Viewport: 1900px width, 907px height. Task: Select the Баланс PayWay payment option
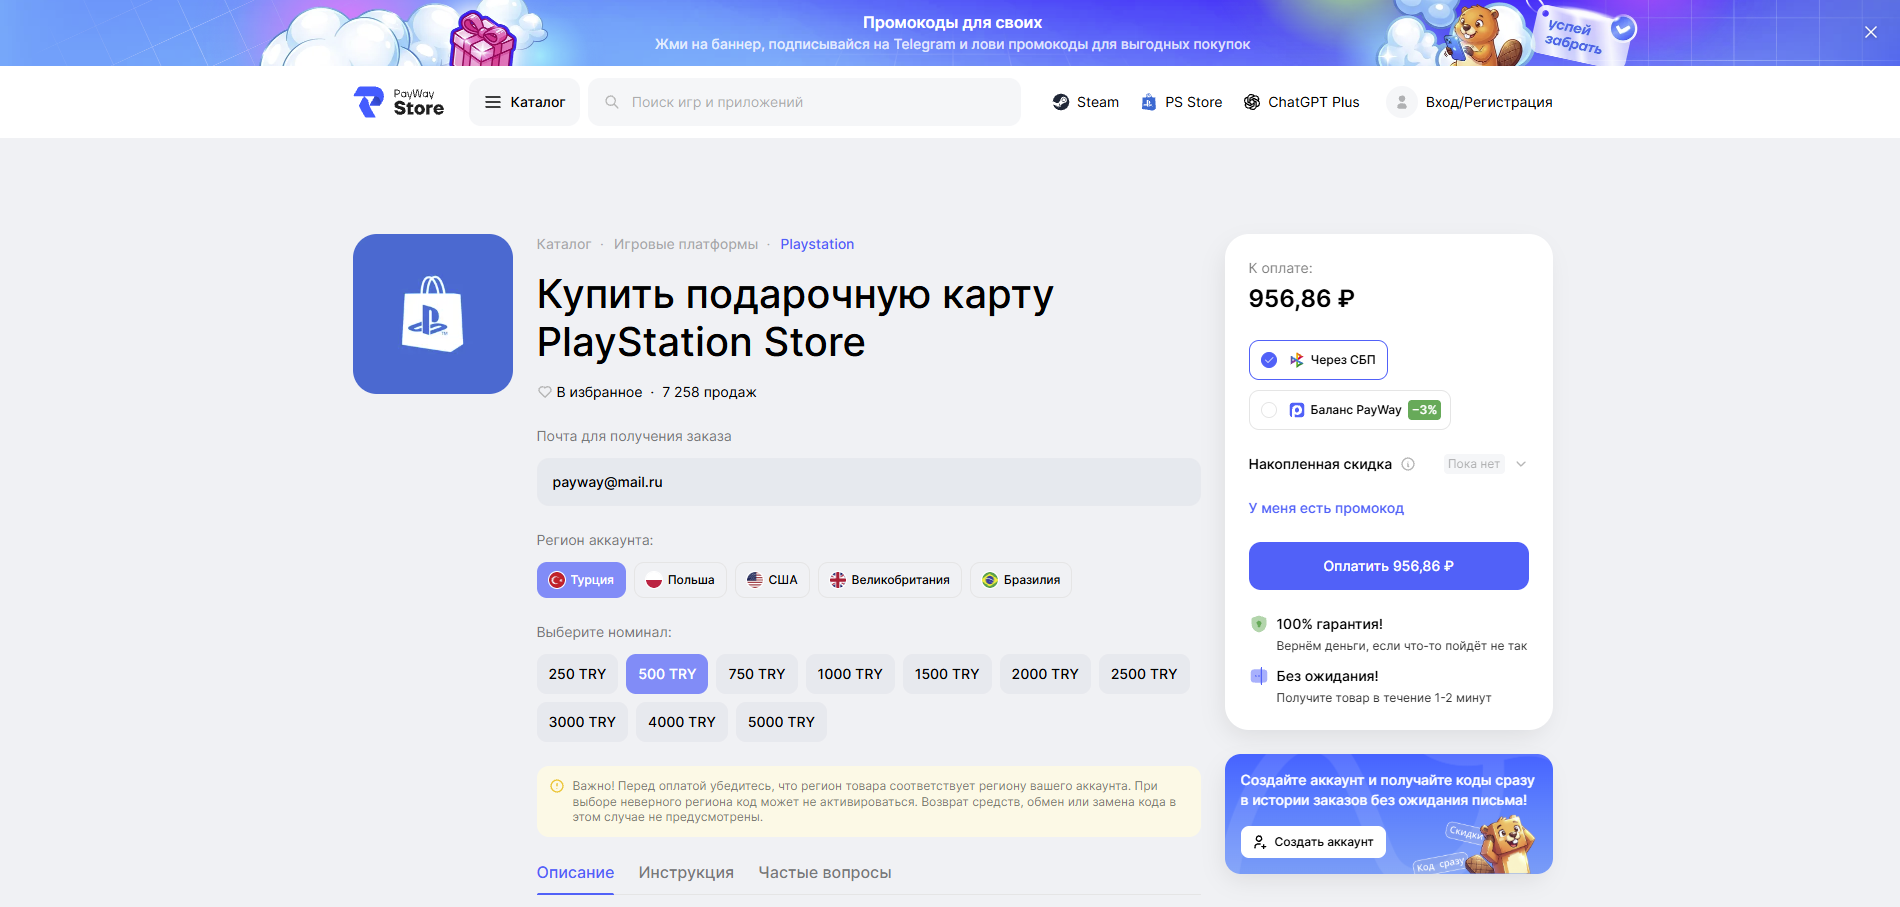(x=1349, y=410)
